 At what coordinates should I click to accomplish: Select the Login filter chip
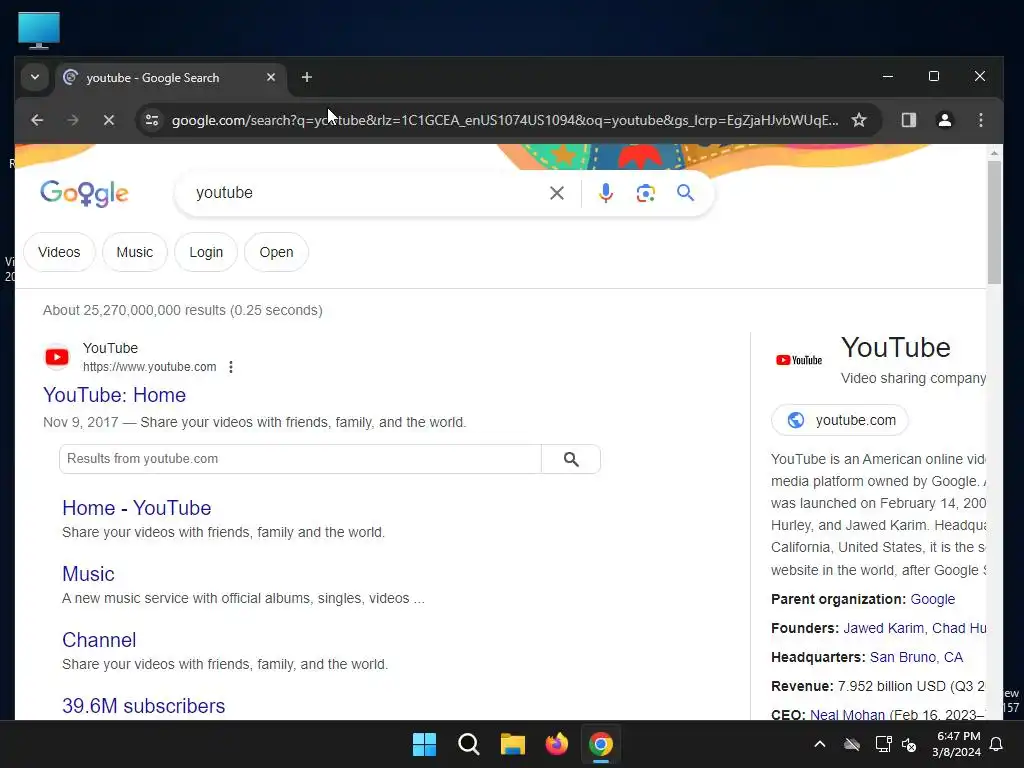(206, 252)
